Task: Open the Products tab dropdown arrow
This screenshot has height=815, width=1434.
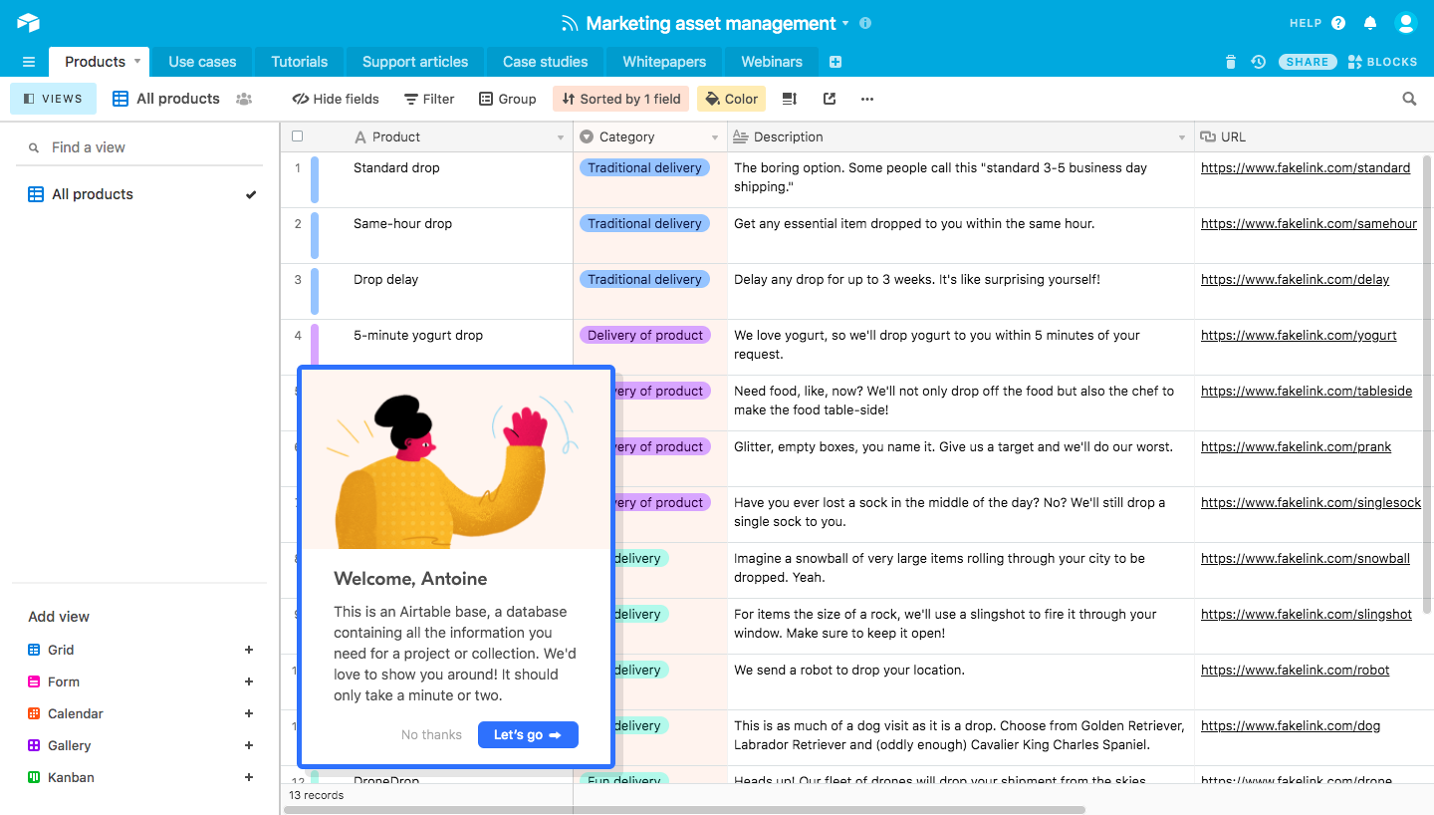Action: tap(138, 62)
